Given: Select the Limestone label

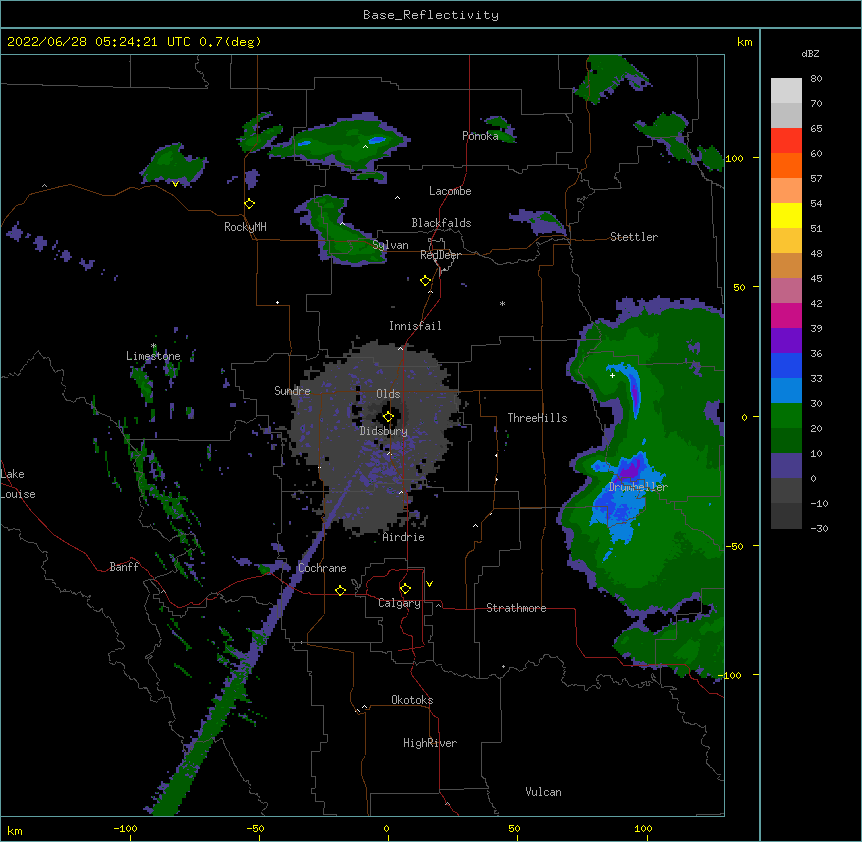Looking at the screenshot, I should coord(153,356).
